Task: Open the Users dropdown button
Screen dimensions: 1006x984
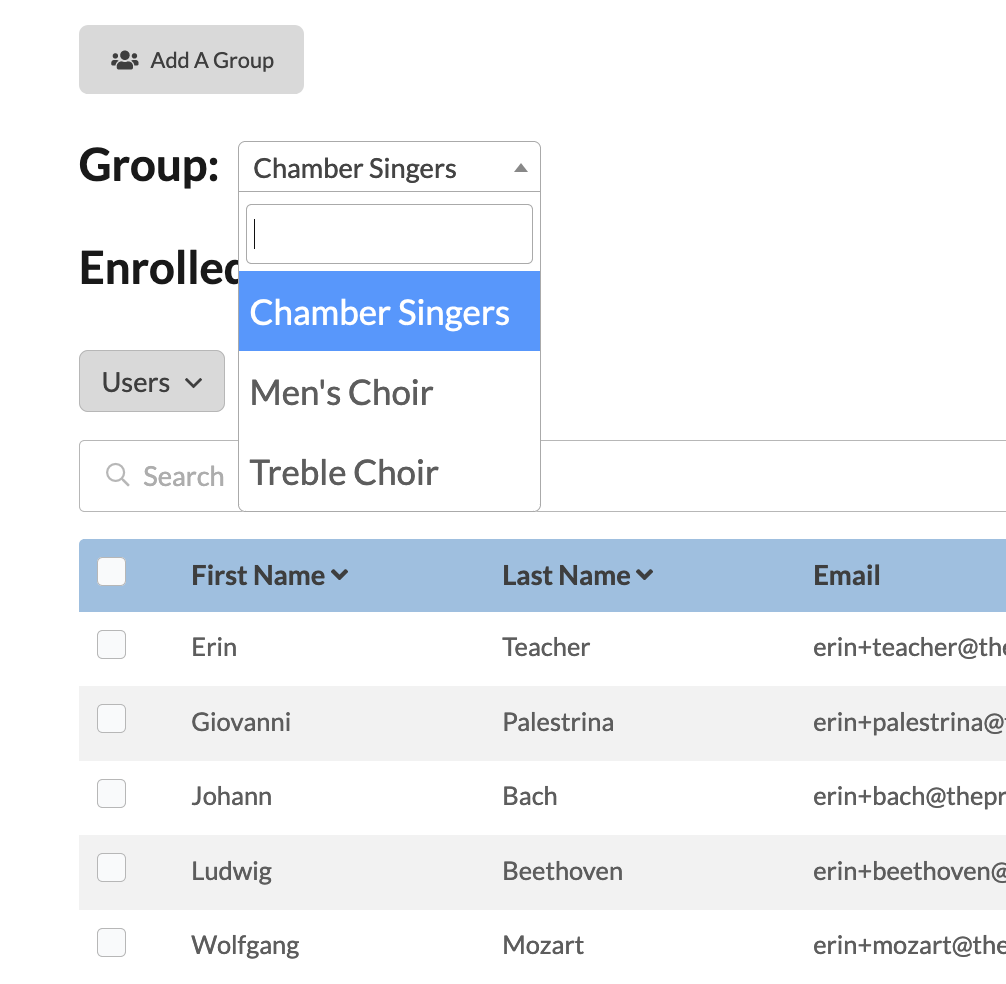Action: click(x=152, y=381)
